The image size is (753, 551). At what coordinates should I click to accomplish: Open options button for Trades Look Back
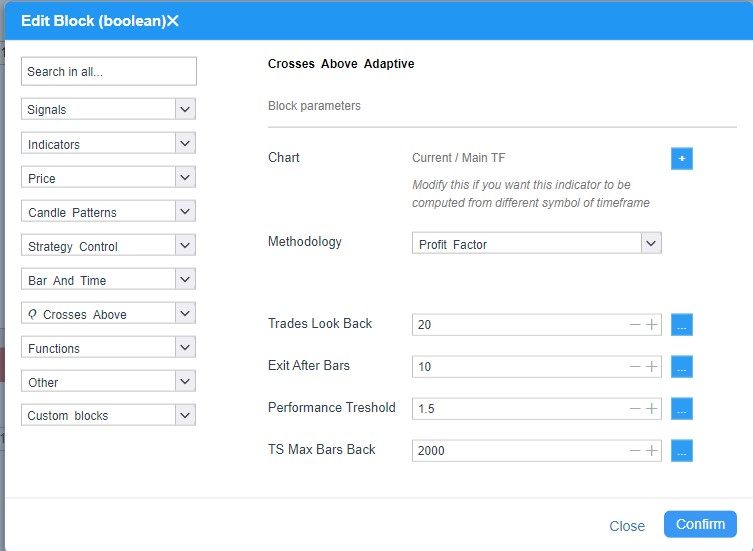tap(681, 325)
